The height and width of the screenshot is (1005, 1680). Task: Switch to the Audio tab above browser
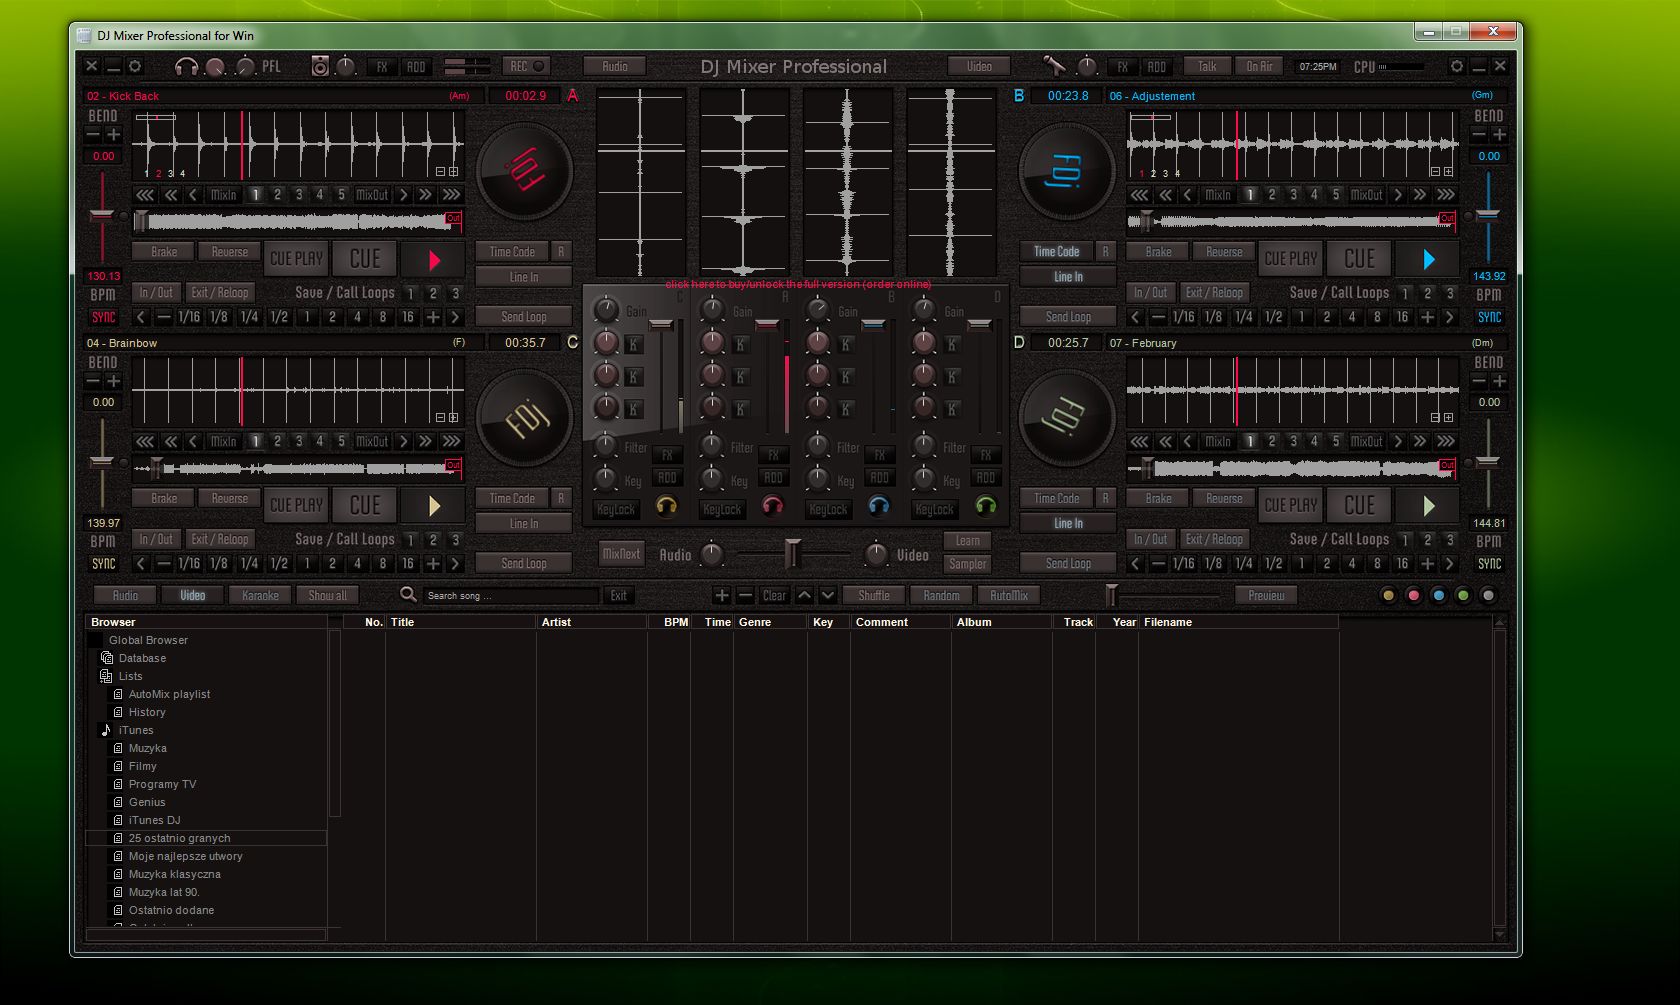pos(126,596)
